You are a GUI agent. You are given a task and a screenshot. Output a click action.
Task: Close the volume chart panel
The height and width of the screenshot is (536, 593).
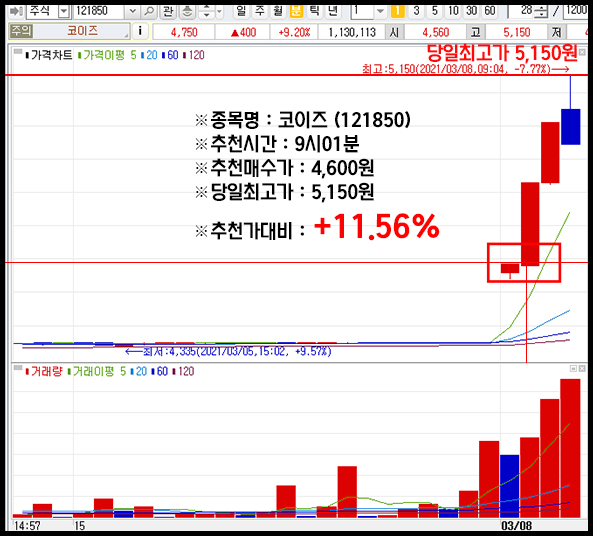(x=582, y=368)
